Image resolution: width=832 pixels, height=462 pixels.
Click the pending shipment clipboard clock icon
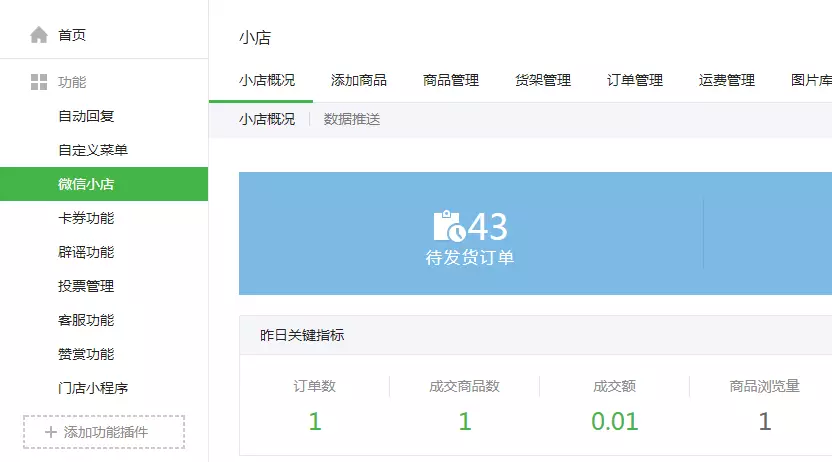tap(449, 226)
